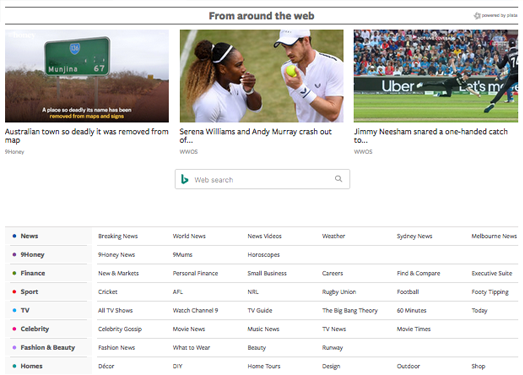Check Movie Times
The width and height of the screenshot is (523, 375).
414,329
